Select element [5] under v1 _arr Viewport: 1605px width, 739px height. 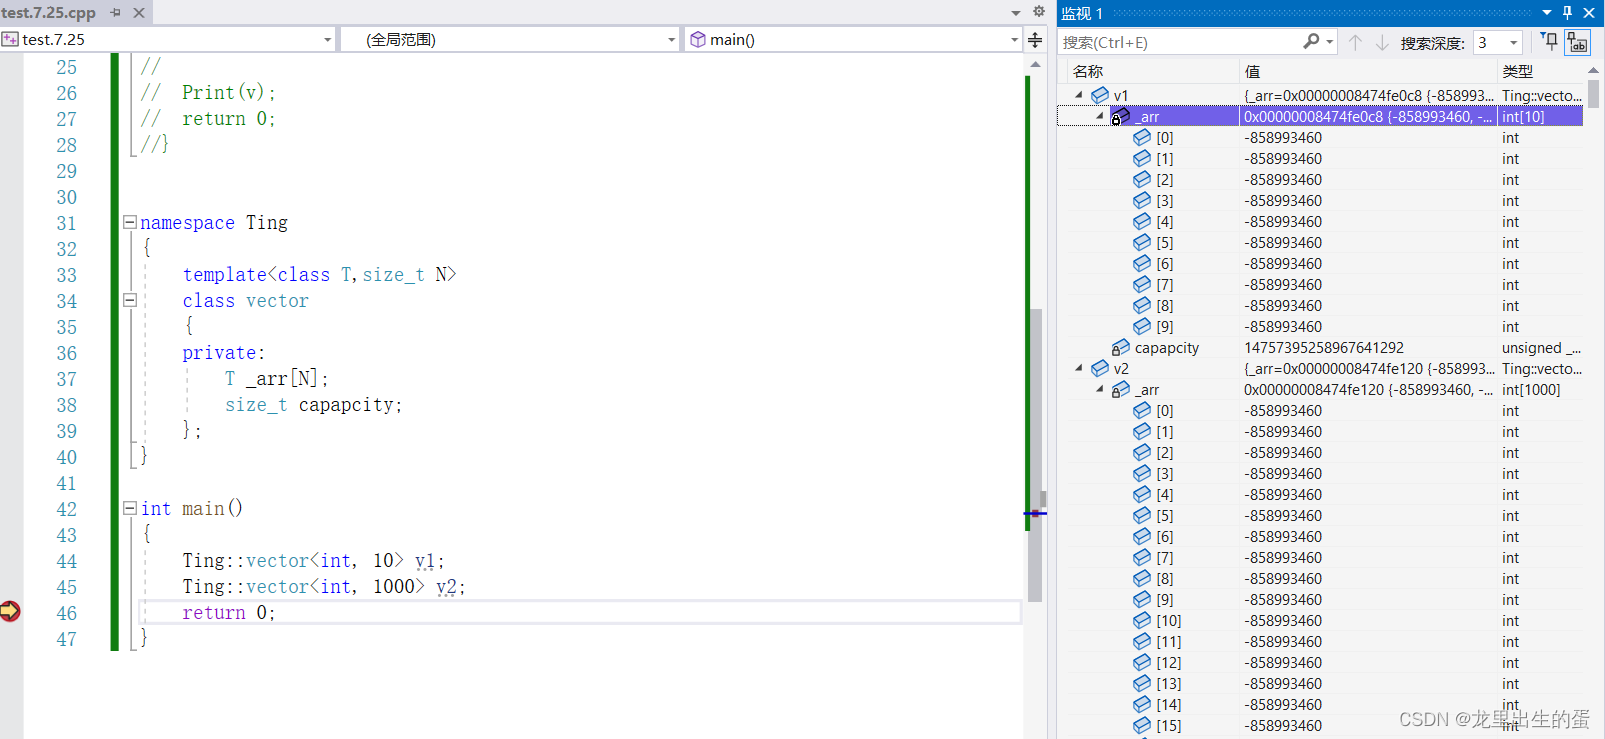[x=1321, y=243]
